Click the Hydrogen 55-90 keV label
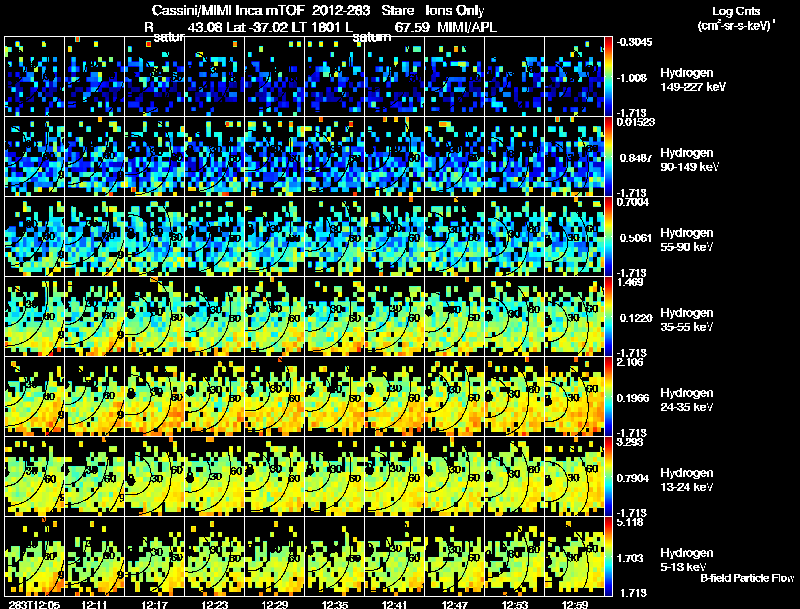The height and width of the screenshot is (609, 800). (687, 240)
